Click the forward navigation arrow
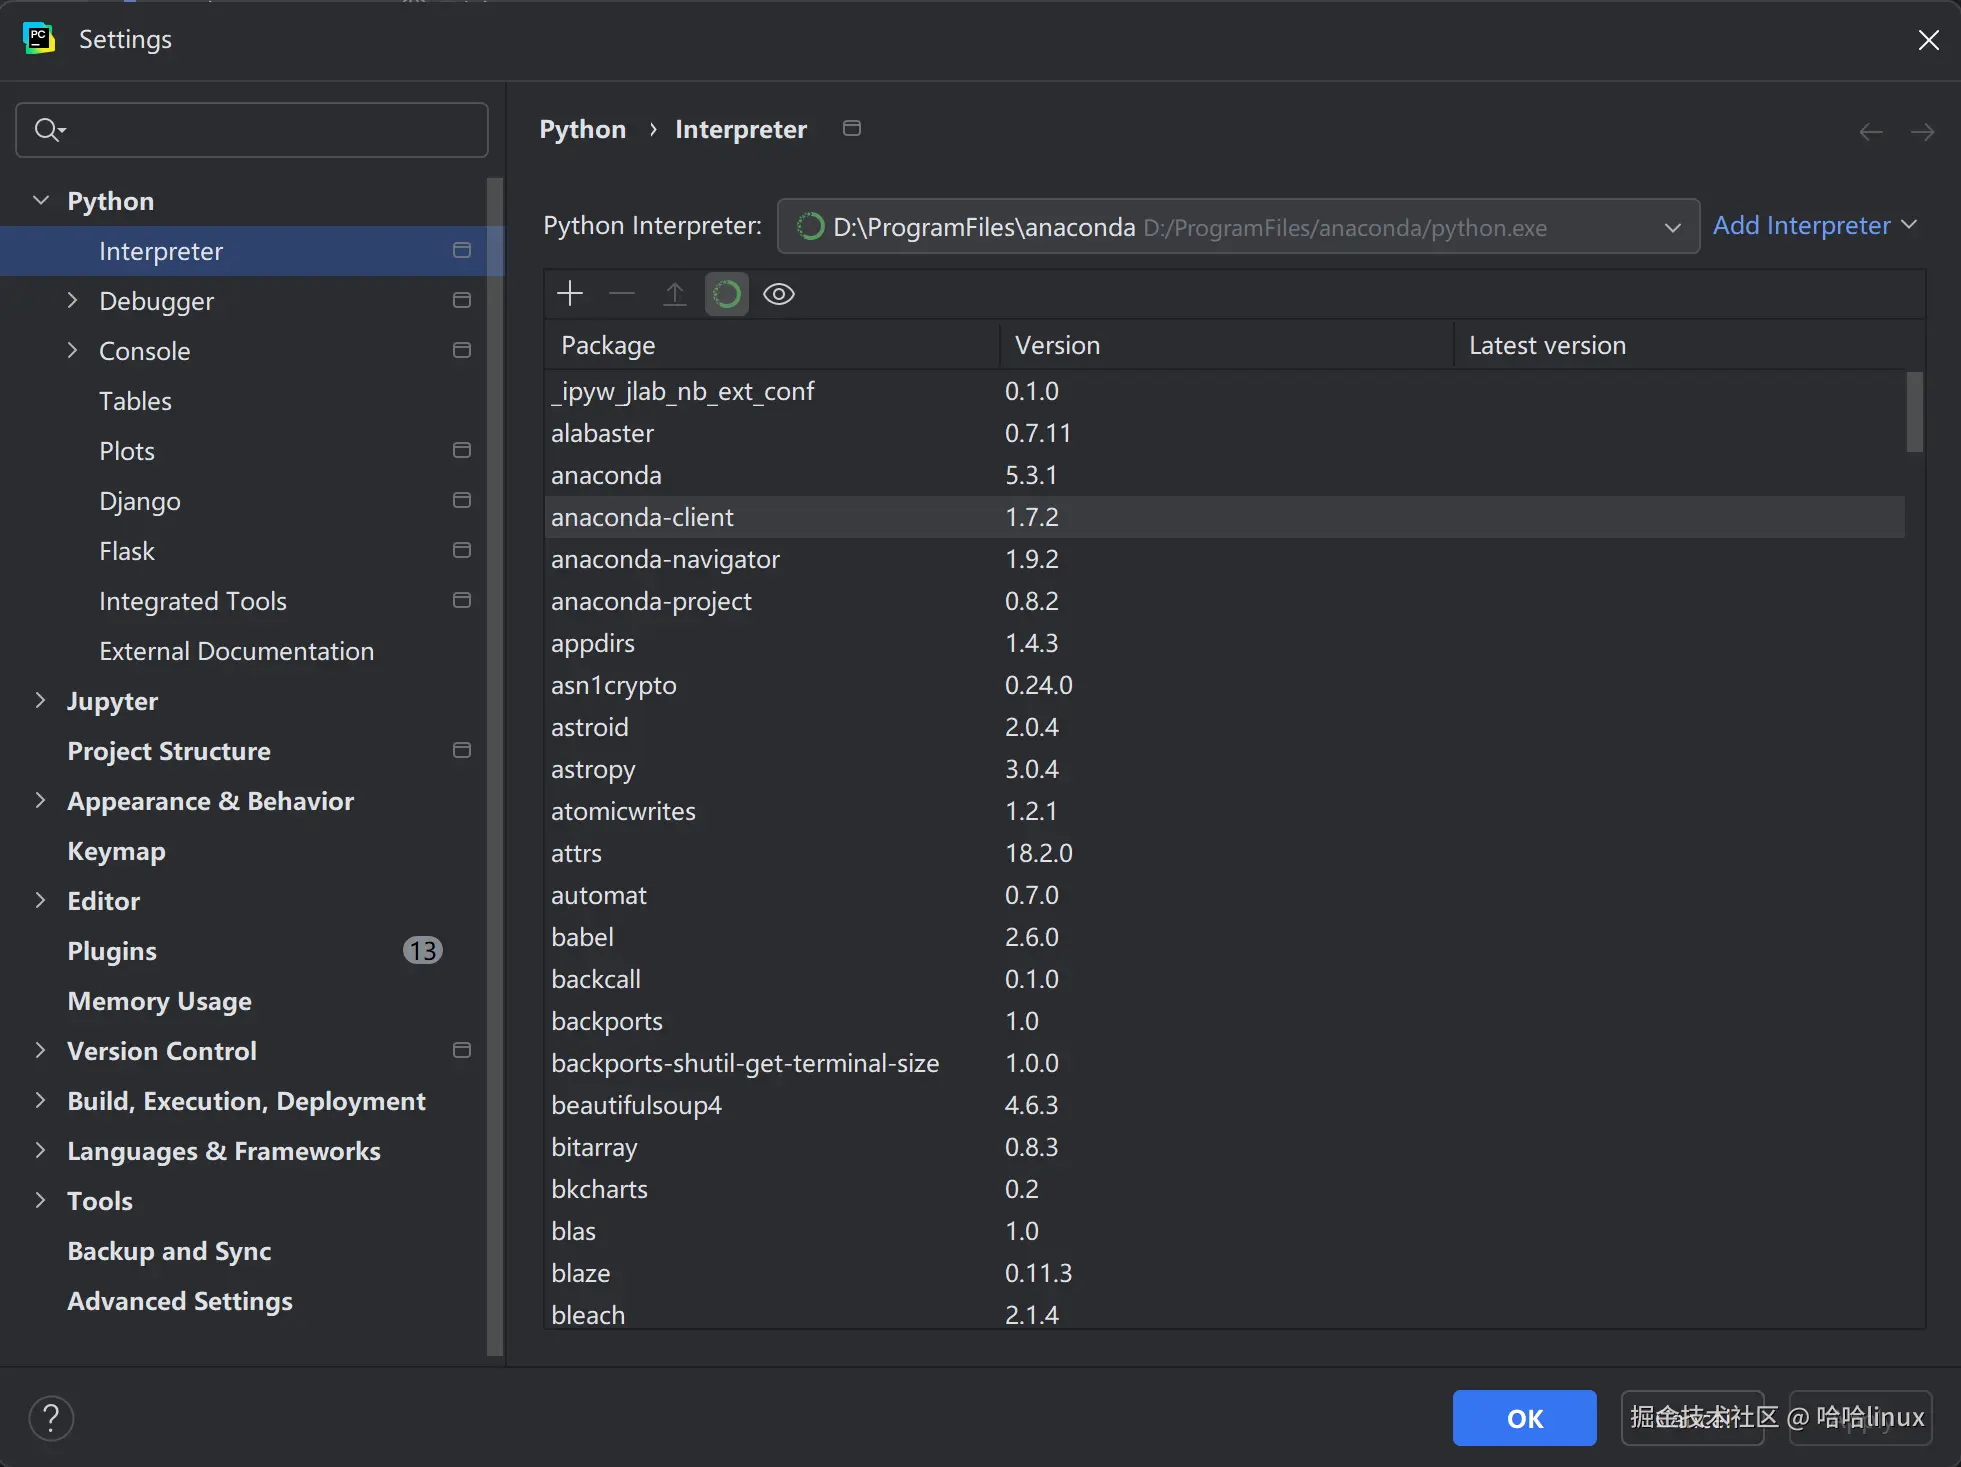Image resolution: width=1961 pixels, height=1467 pixels. click(x=1922, y=132)
